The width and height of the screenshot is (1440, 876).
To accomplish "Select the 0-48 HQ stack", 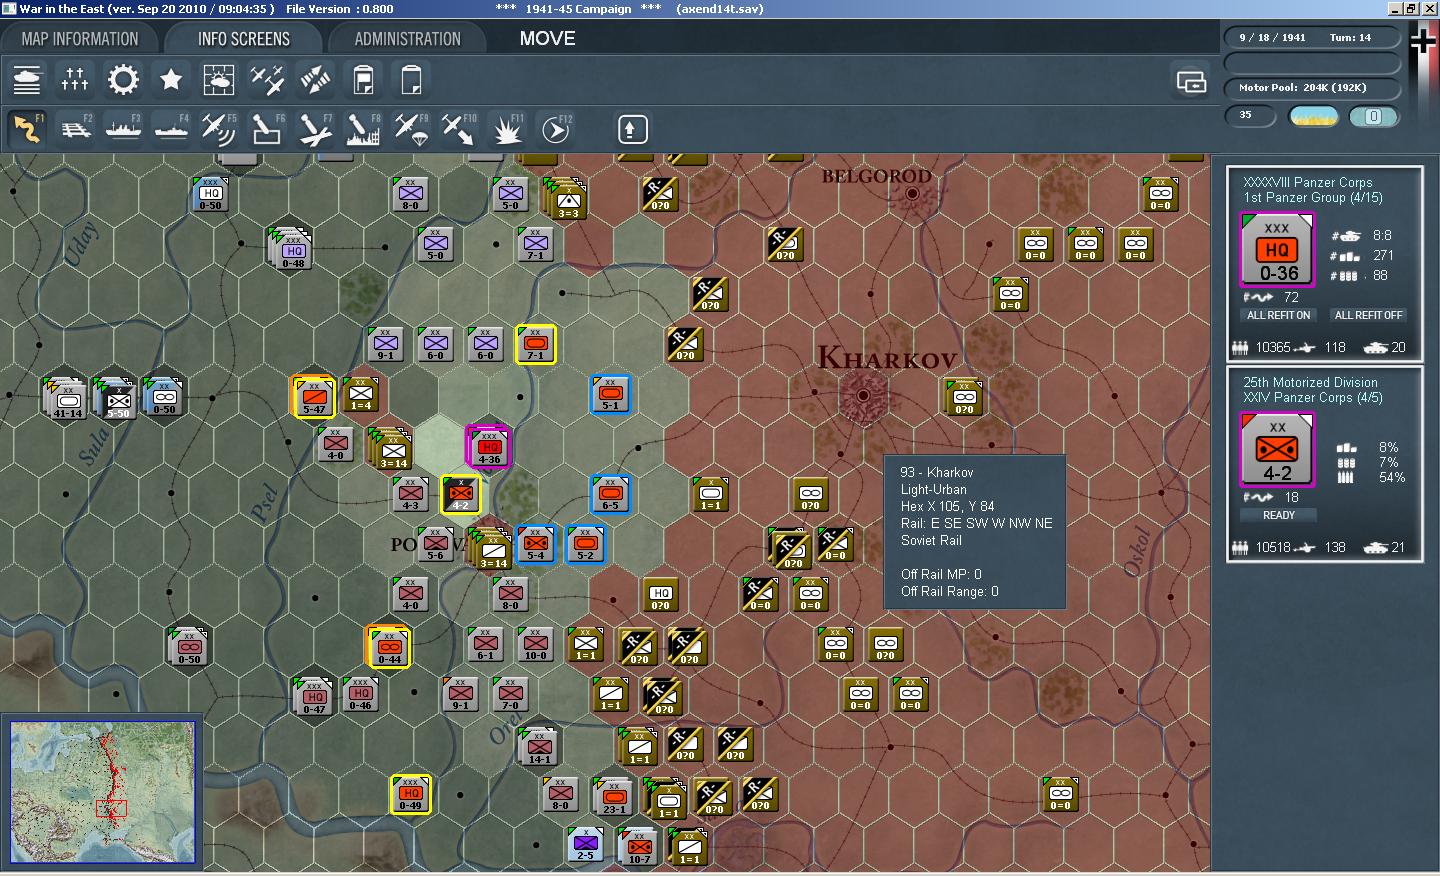I will pyautogui.click(x=291, y=248).
